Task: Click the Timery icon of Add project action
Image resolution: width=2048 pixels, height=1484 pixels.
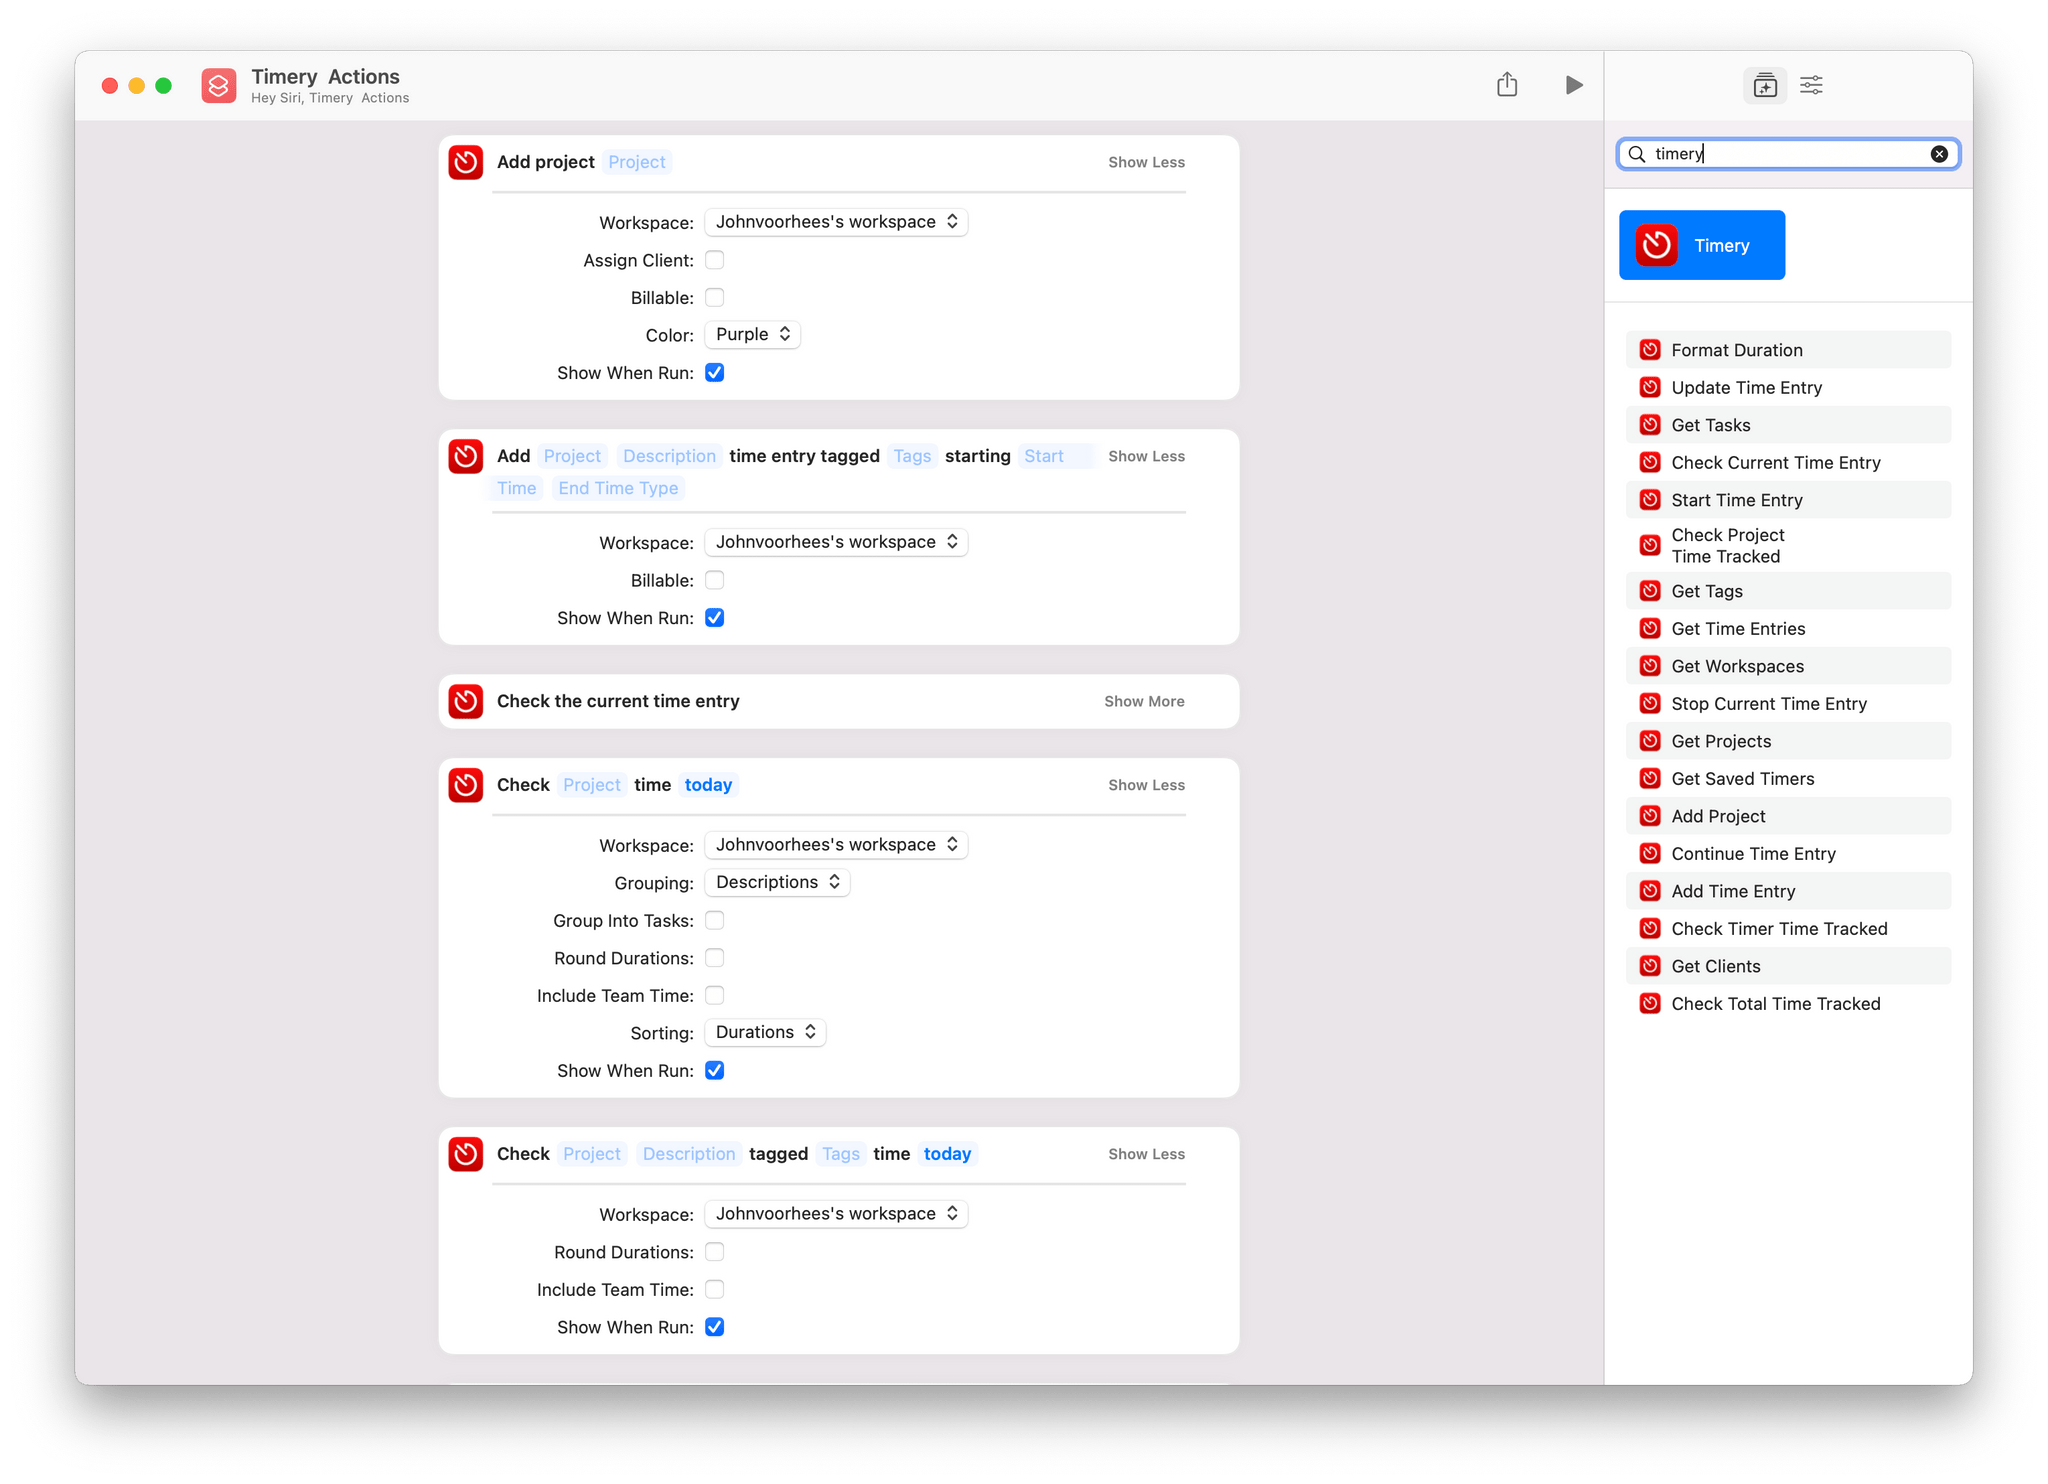Action: click(x=465, y=162)
